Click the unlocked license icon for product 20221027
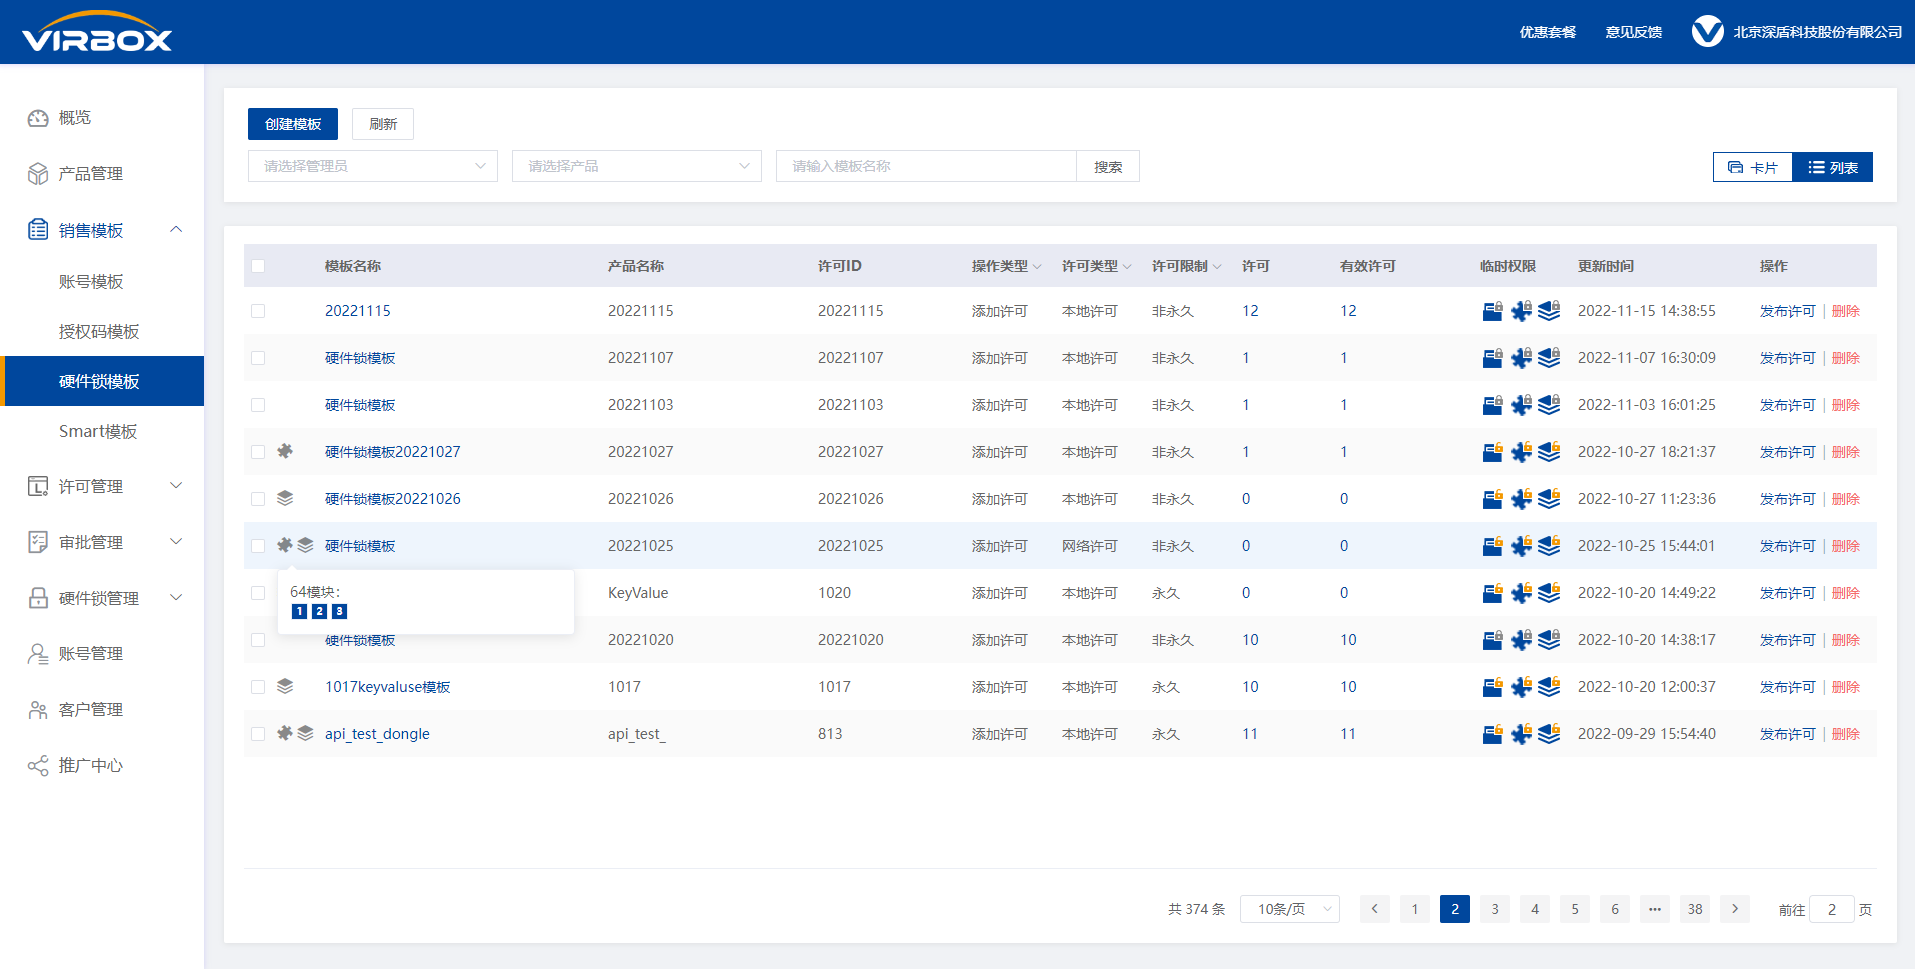The width and height of the screenshot is (1915, 969). (x=1492, y=452)
